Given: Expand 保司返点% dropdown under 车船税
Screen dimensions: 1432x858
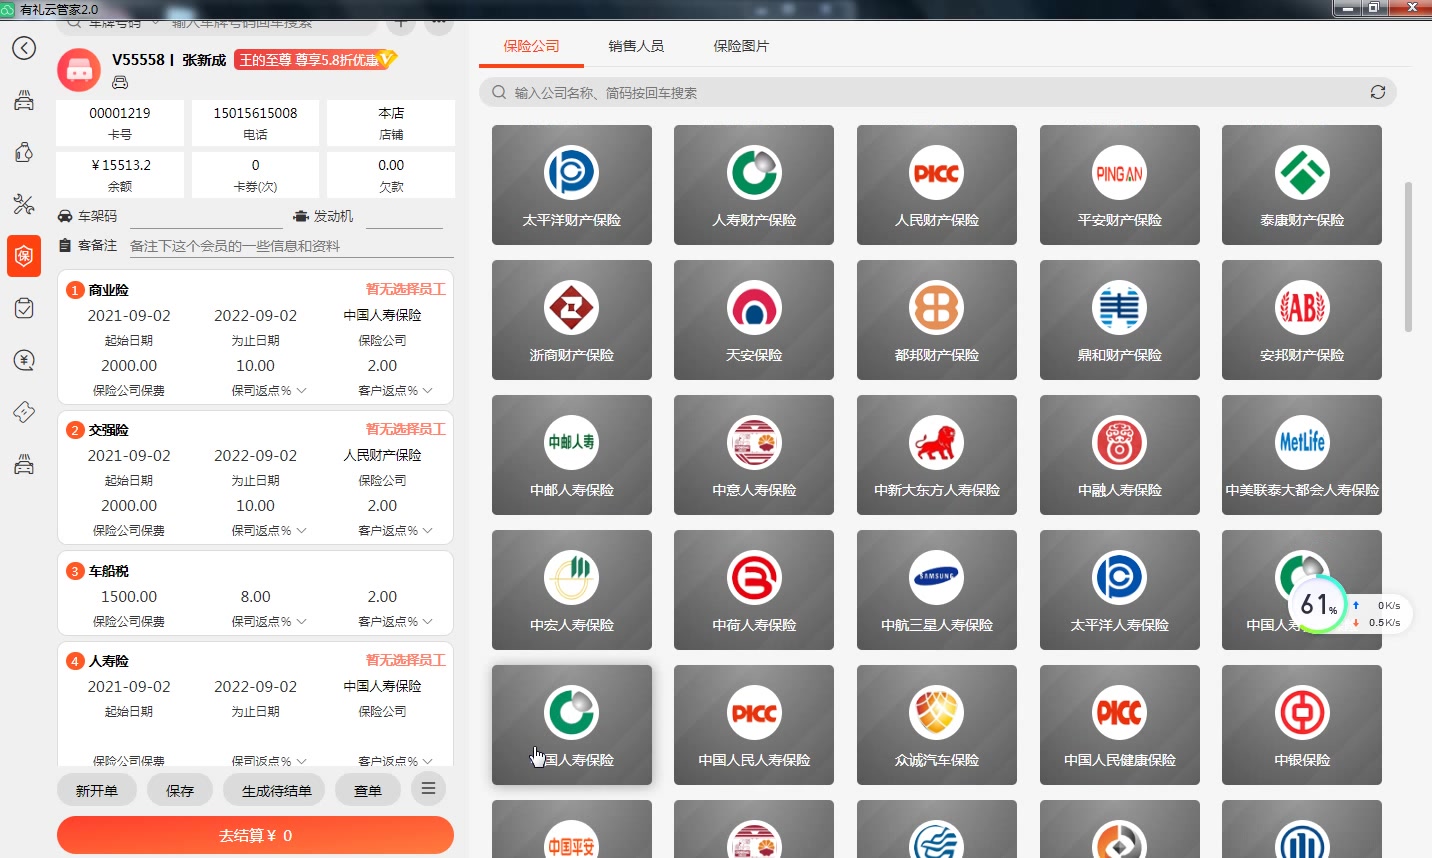Looking at the screenshot, I should click(269, 621).
